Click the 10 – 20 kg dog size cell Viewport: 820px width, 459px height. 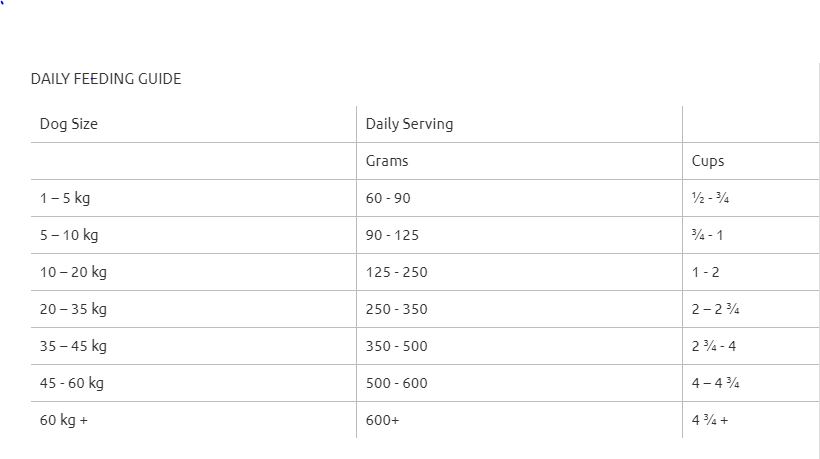[73, 272]
